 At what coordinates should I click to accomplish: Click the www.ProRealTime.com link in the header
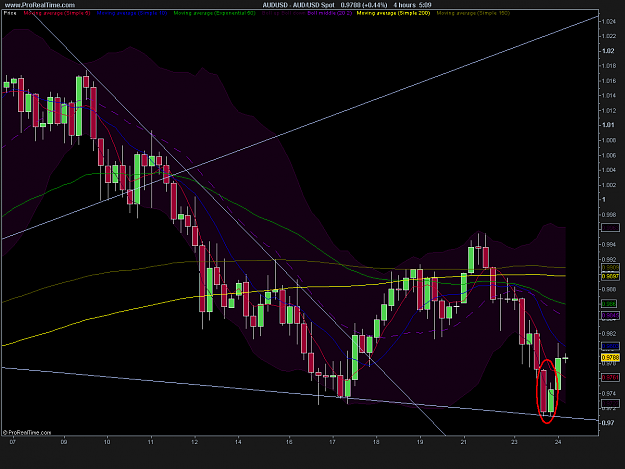(x=40, y=5)
